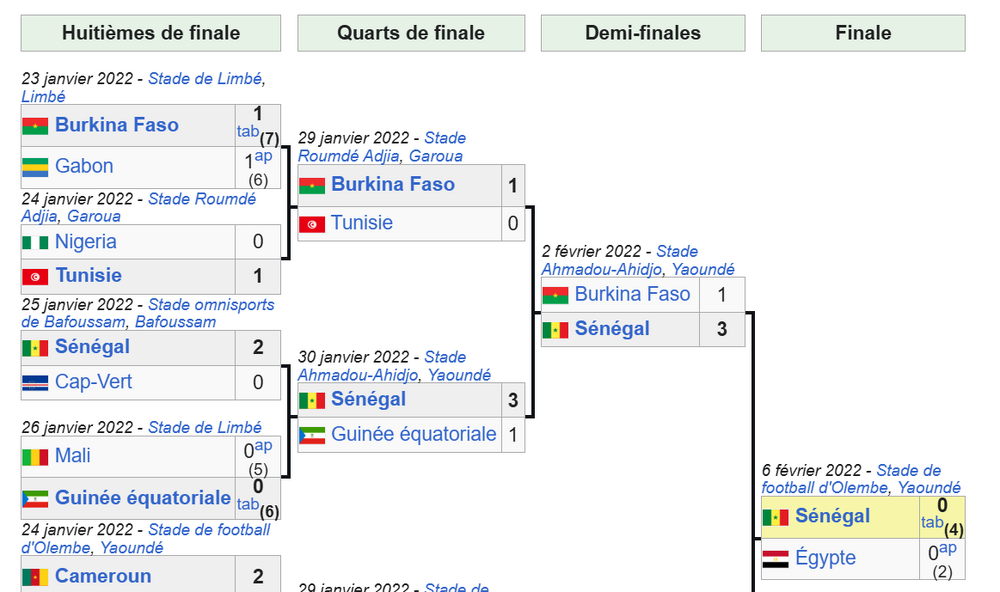Click the 'tab' link beside Burkina Faso score
The image size is (1000, 592).
(x=247, y=131)
